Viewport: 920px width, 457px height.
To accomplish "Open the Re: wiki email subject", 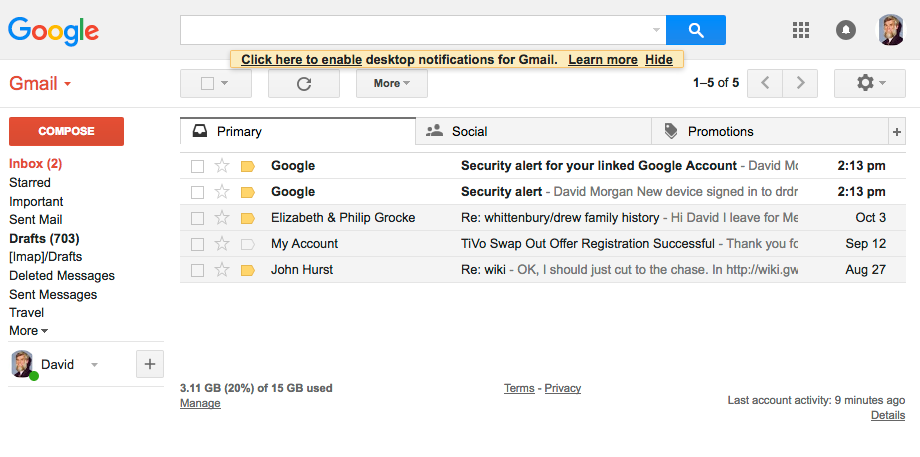I will pyautogui.click(x=481, y=270).
